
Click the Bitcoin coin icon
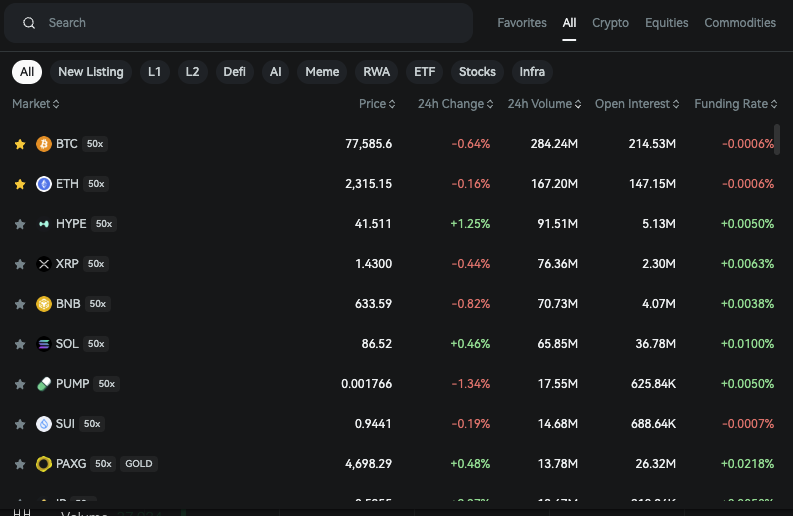44,144
